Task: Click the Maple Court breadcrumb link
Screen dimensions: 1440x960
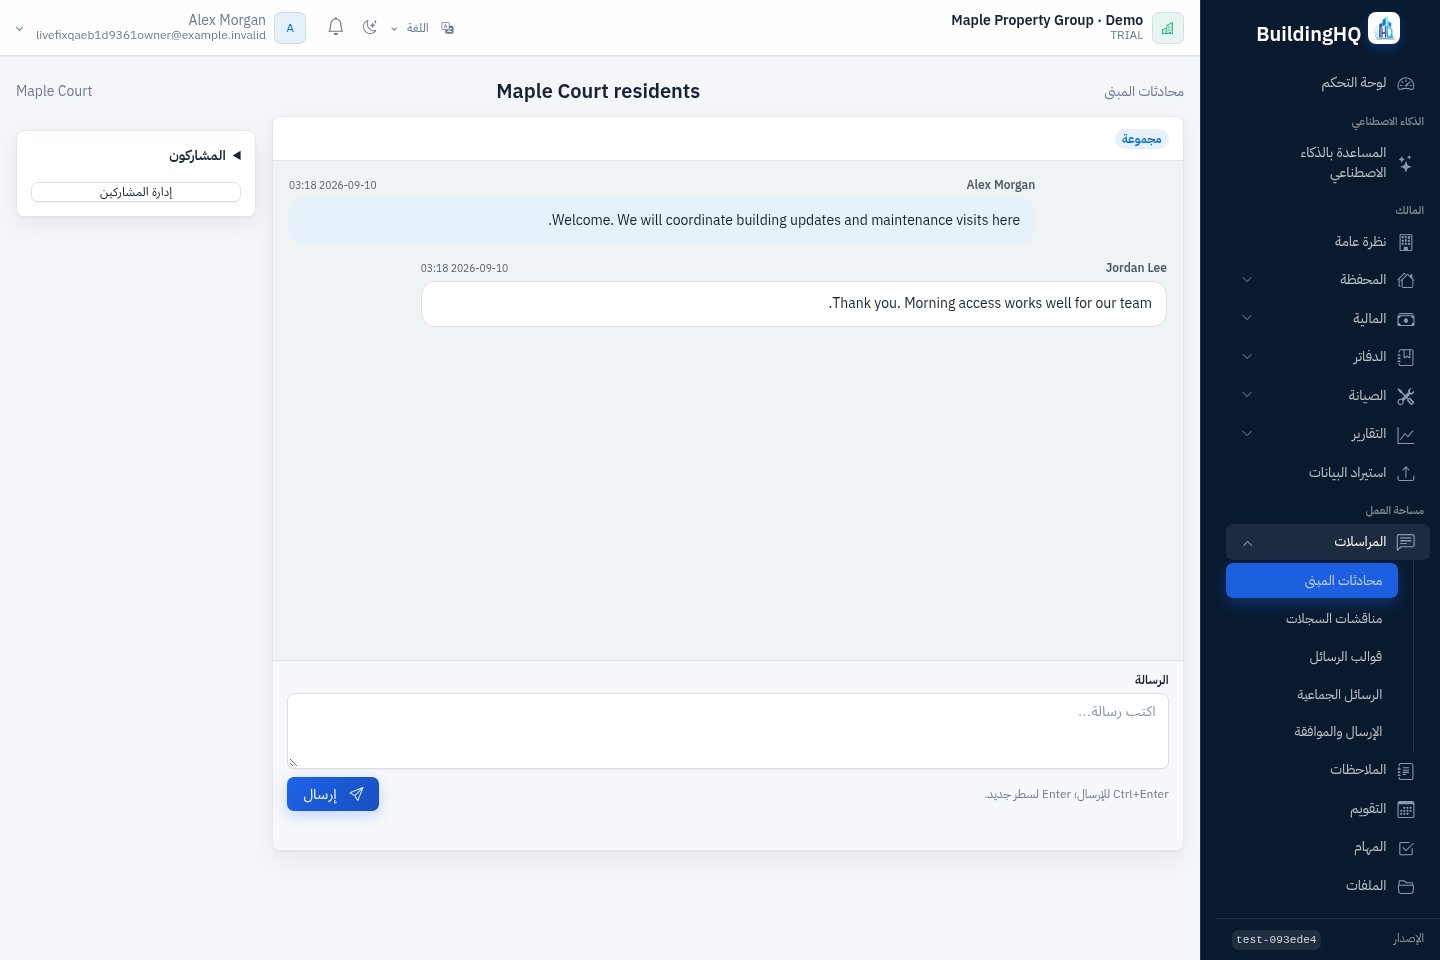Action: pyautogui.click(x=54, y=91)
